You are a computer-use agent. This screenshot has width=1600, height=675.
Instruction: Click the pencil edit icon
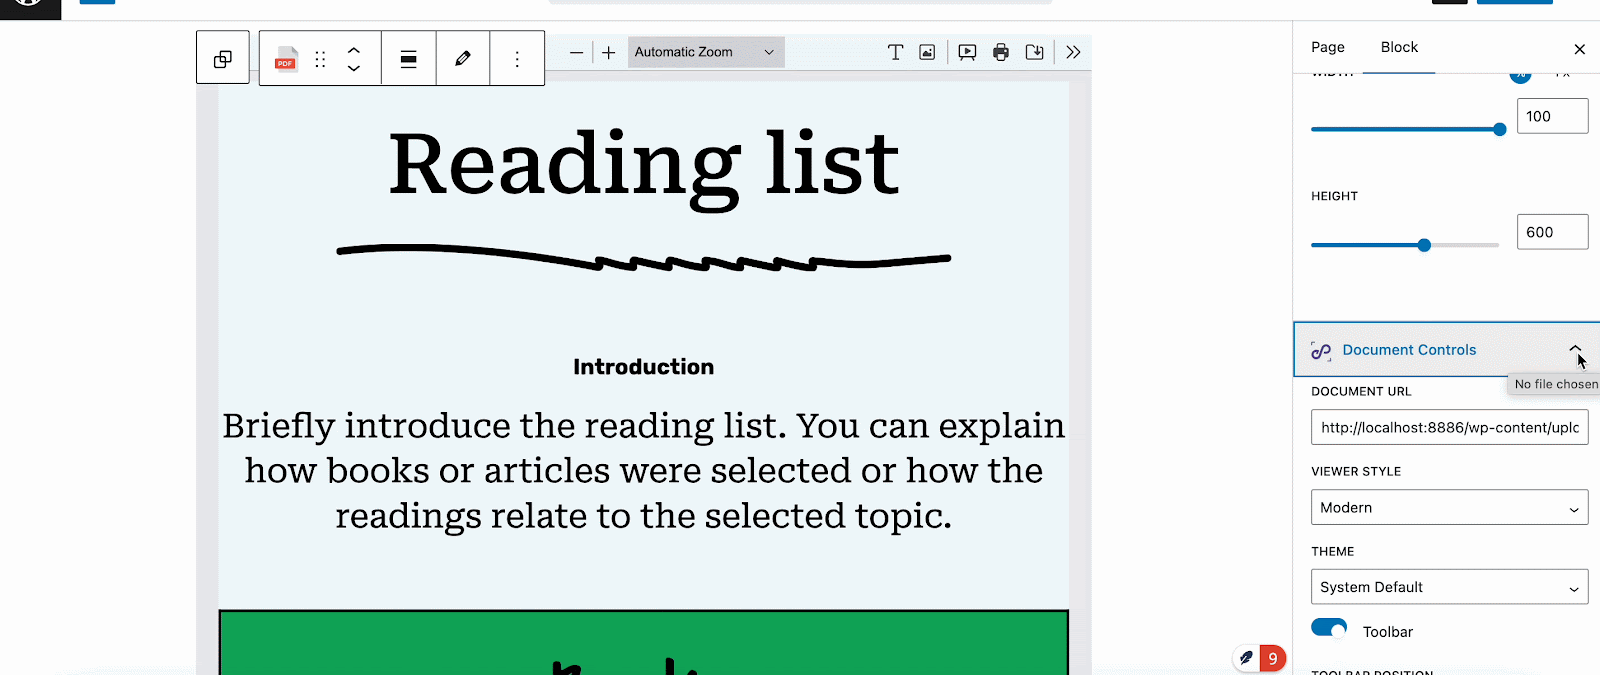click(463, 59)
